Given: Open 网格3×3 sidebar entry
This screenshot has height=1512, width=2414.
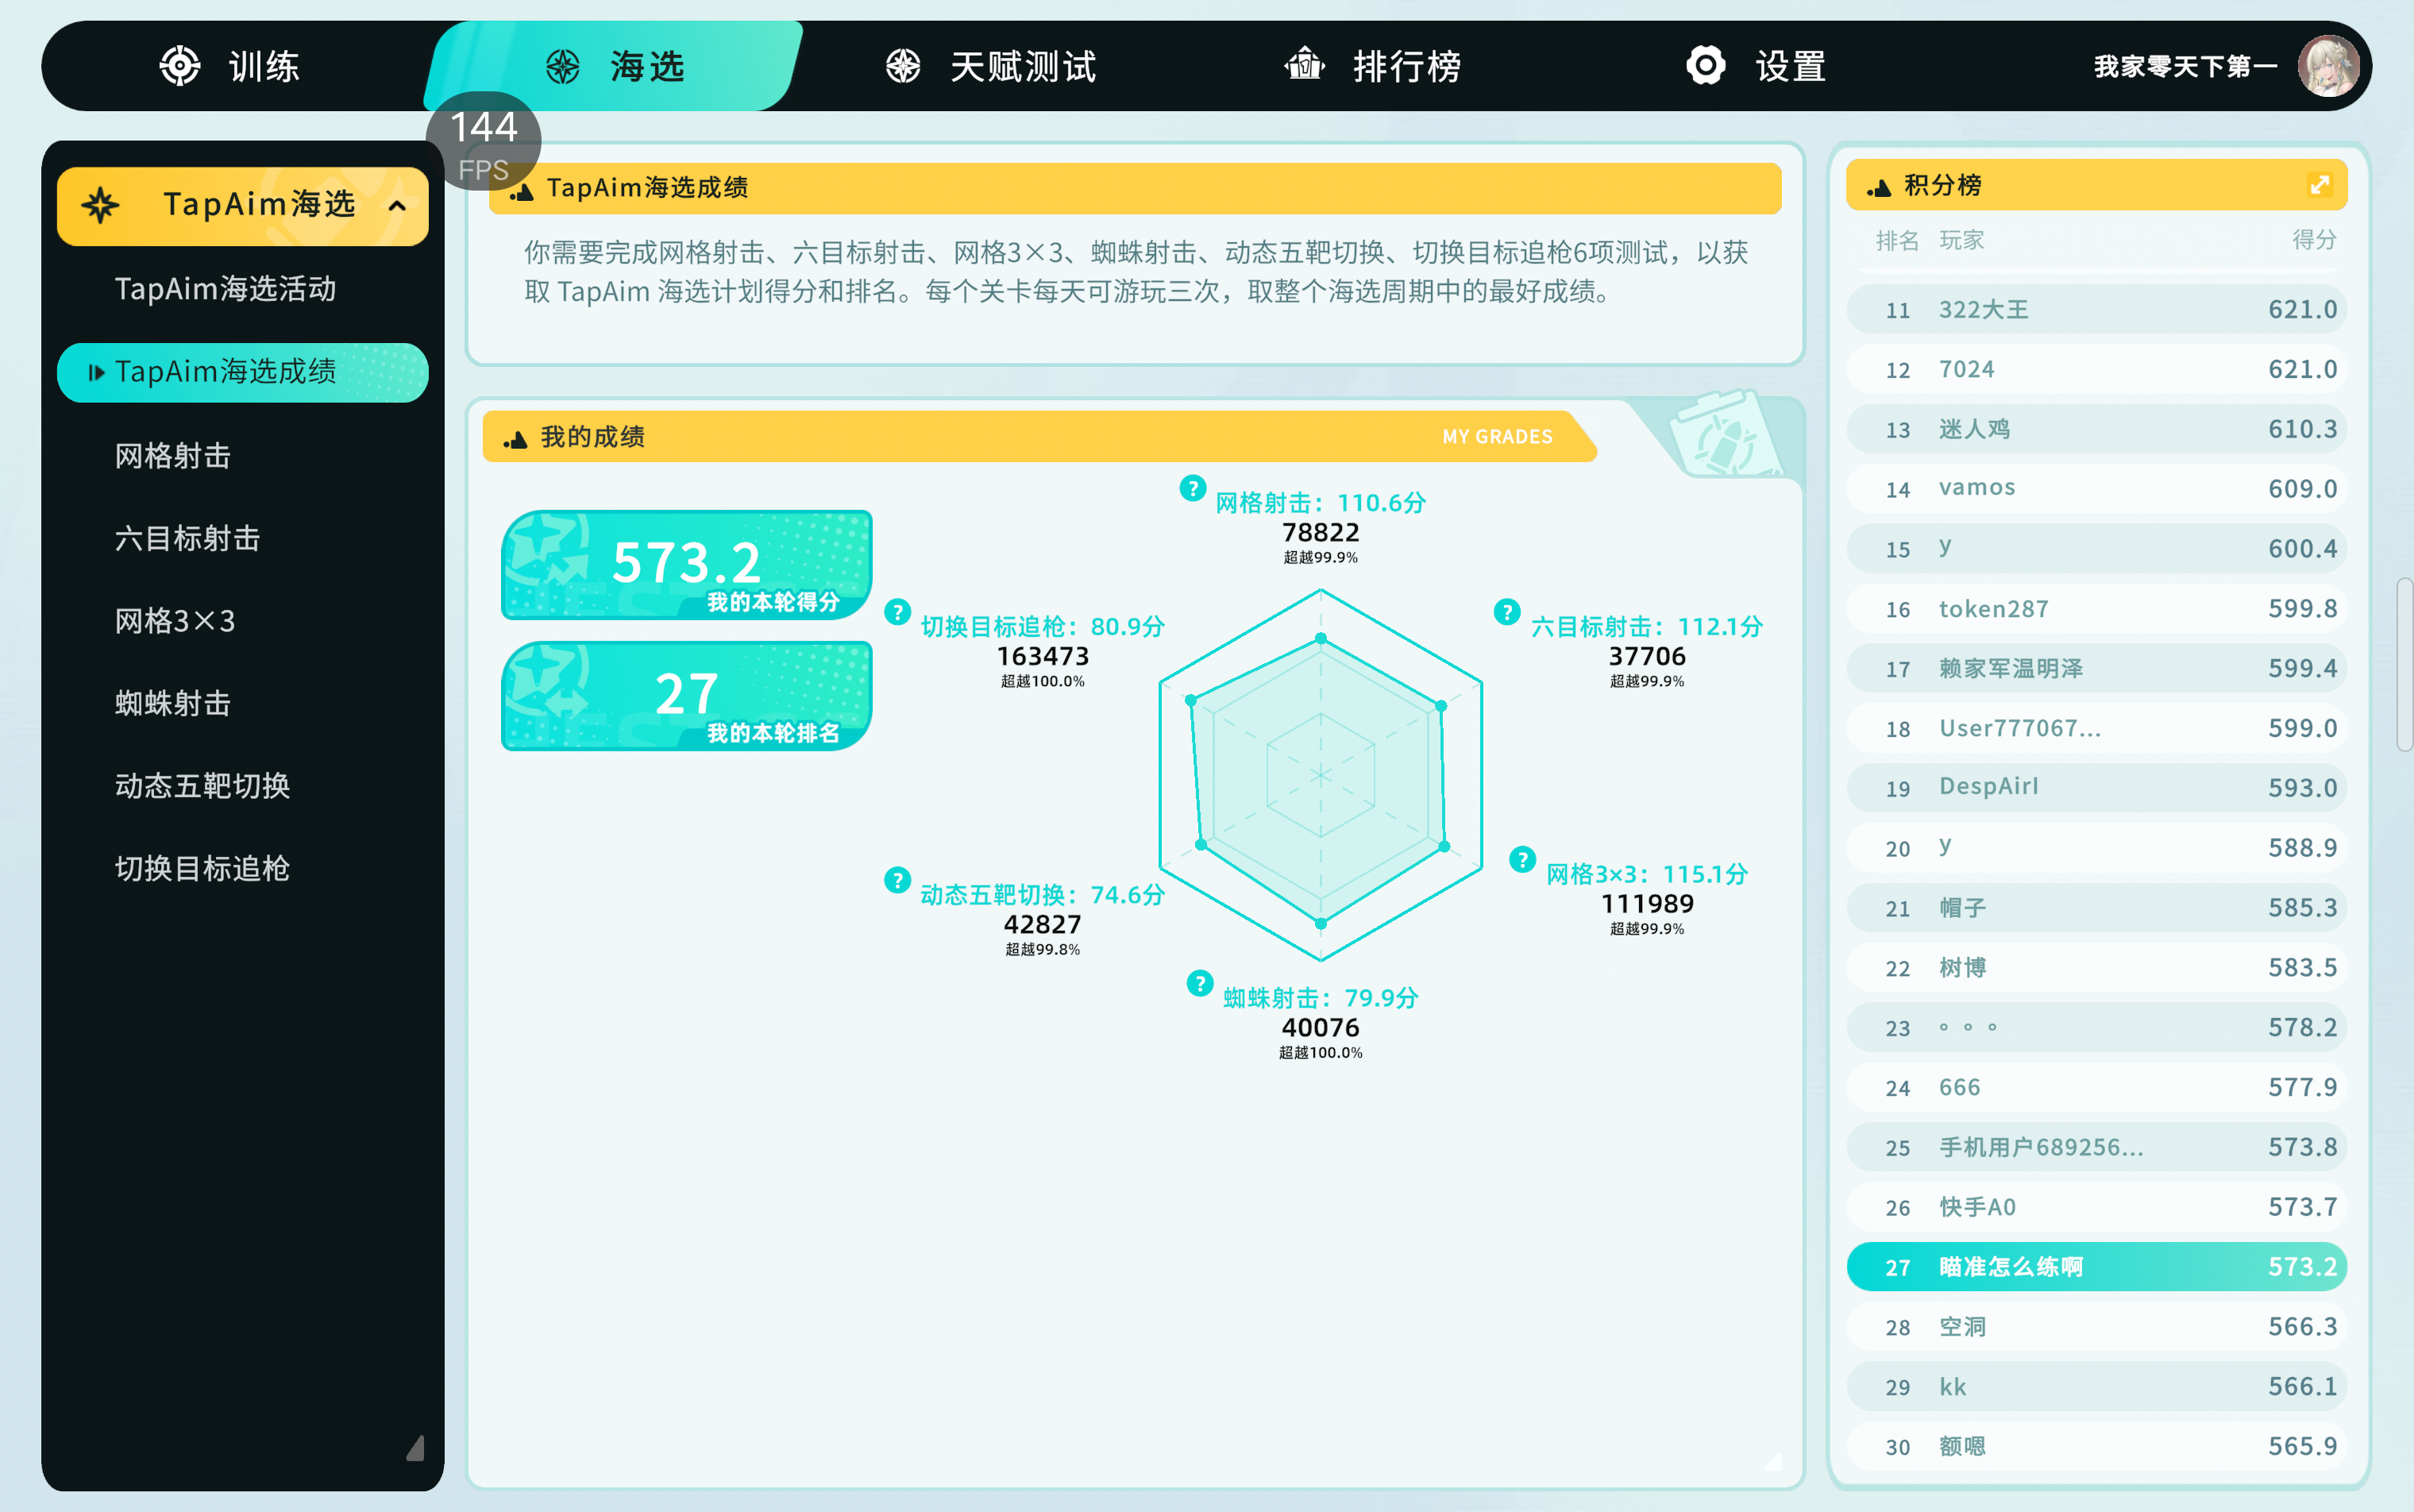Looking at the screenshot, I should click(x=175, y=621).
